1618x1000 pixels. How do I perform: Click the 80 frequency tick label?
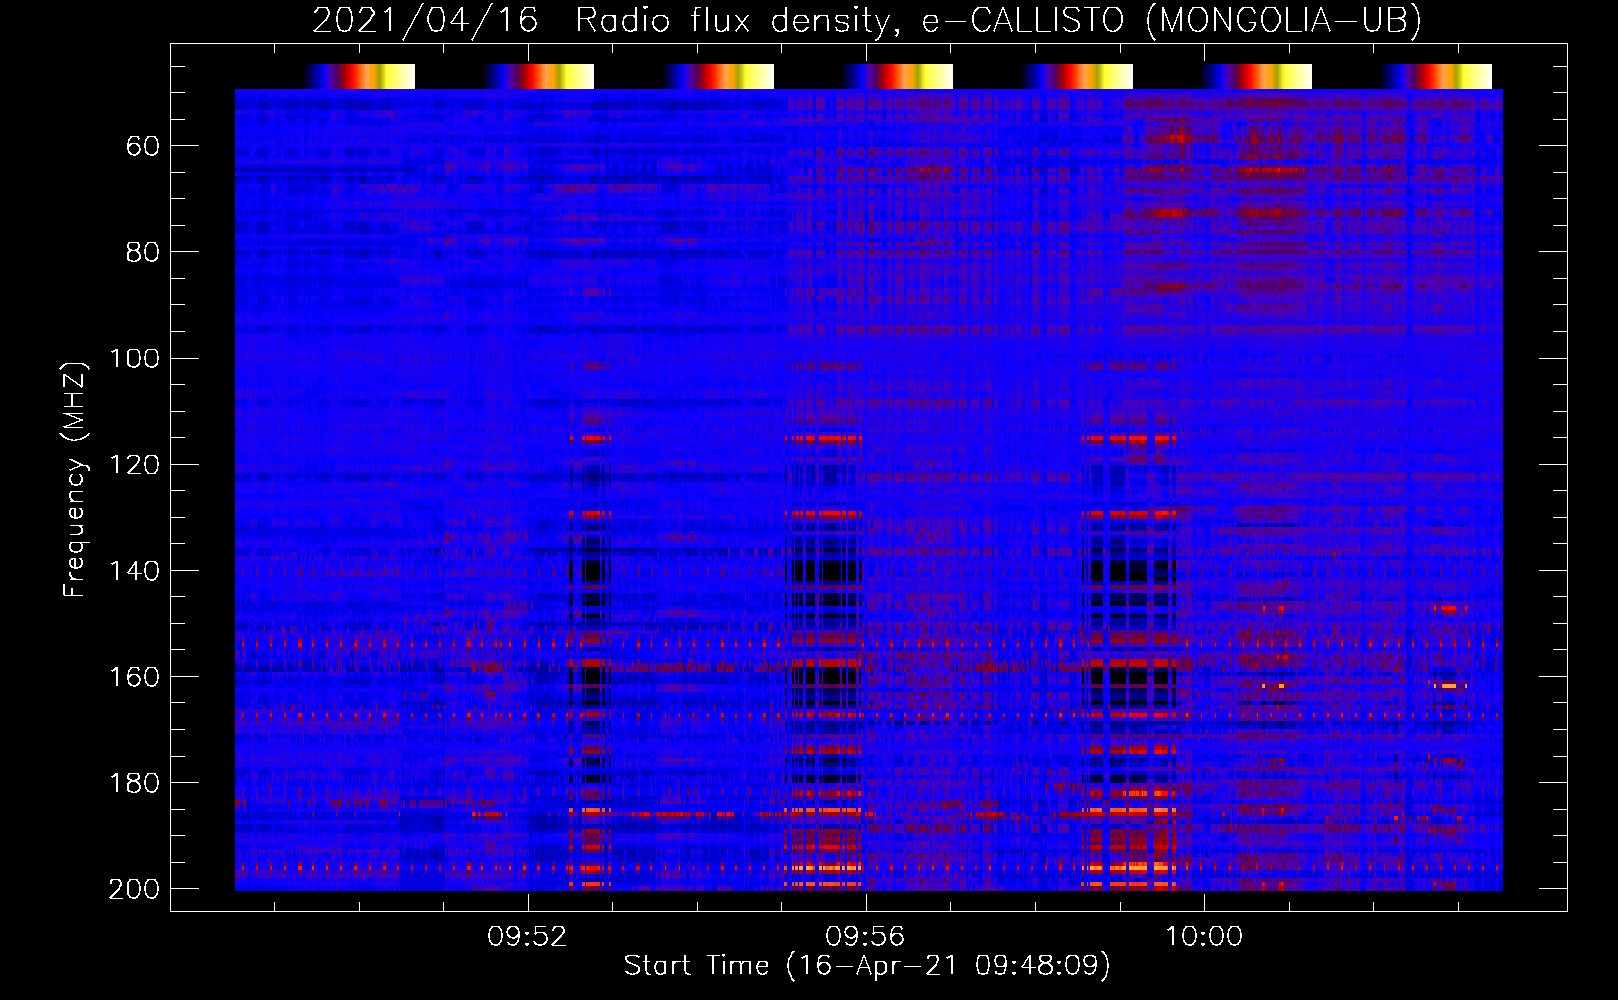143,252
